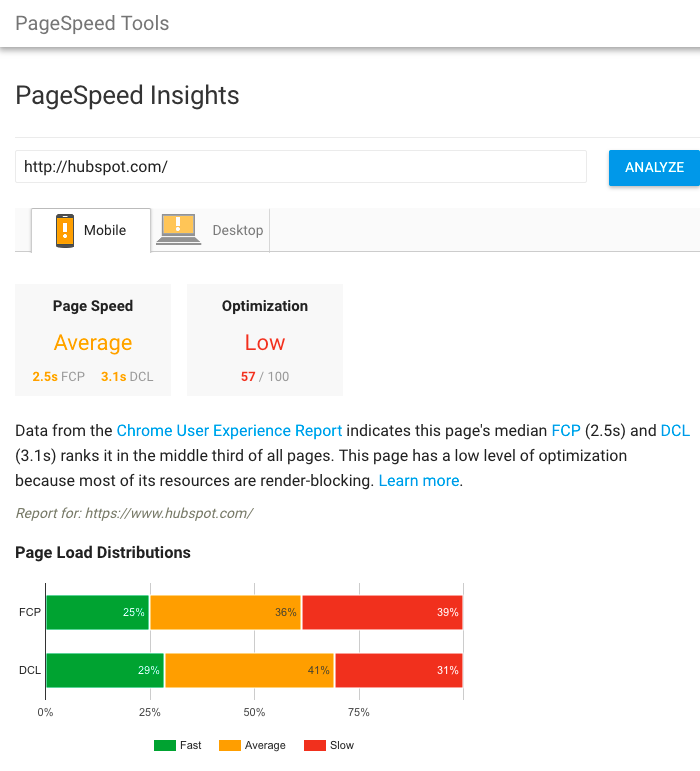
Task: Click the DCL green 29% bar segment
Action: click(105, 670)
